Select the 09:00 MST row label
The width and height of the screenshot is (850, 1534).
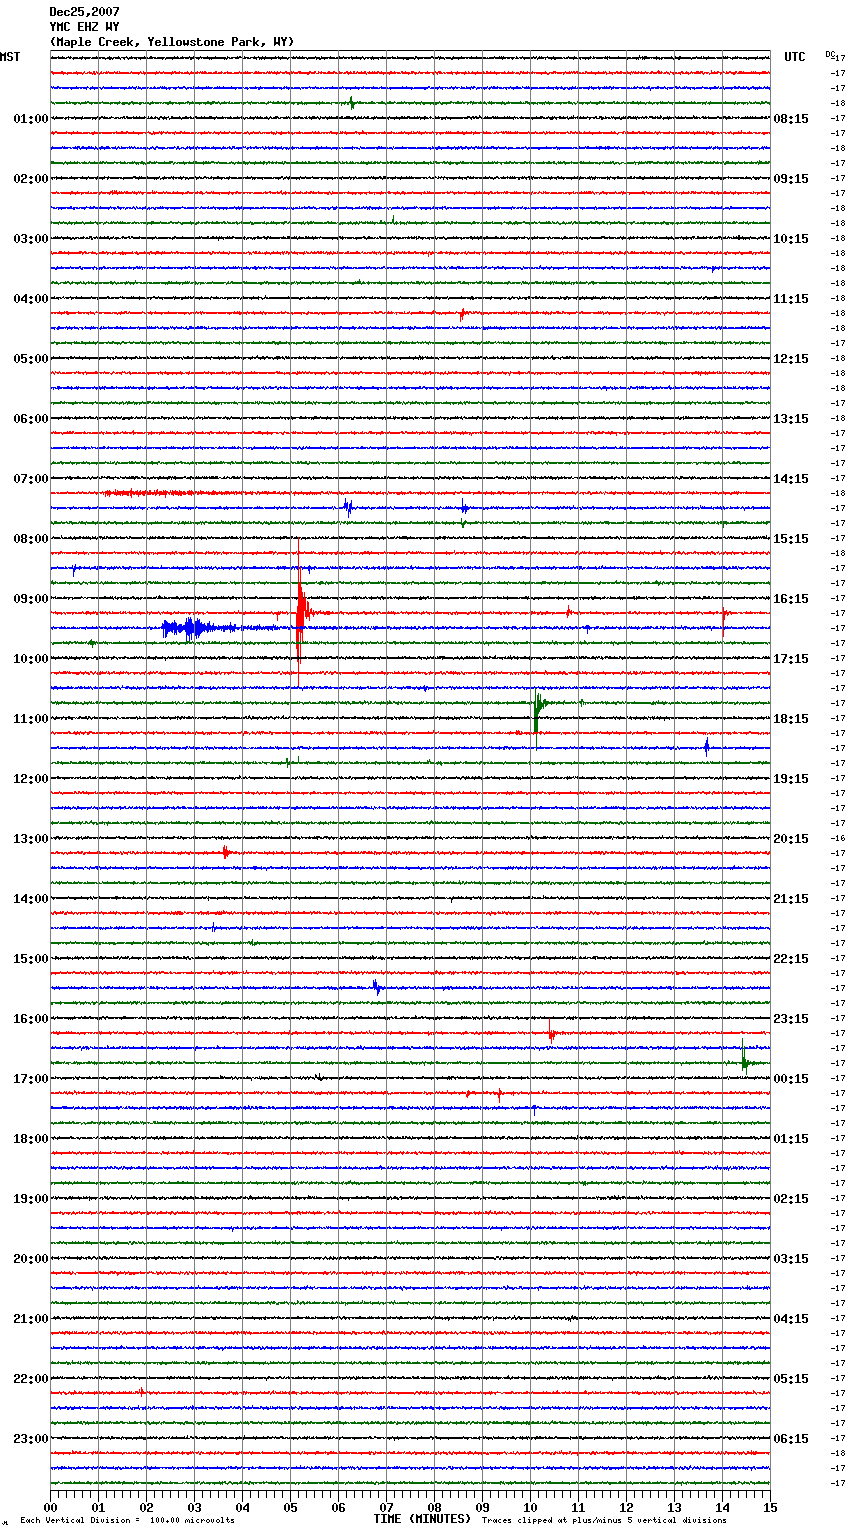coord(31,599)
